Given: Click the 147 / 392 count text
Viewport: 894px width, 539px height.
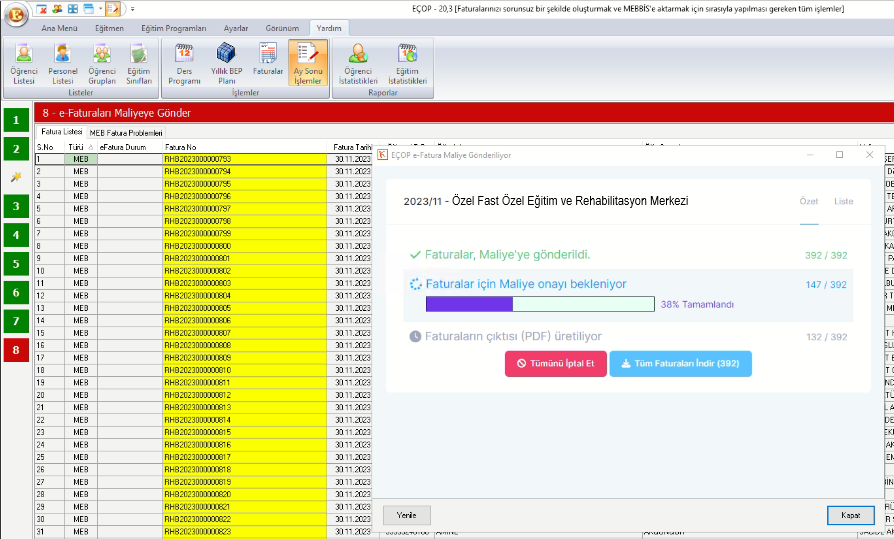Looking at the screenshot, I should point(826,285).
